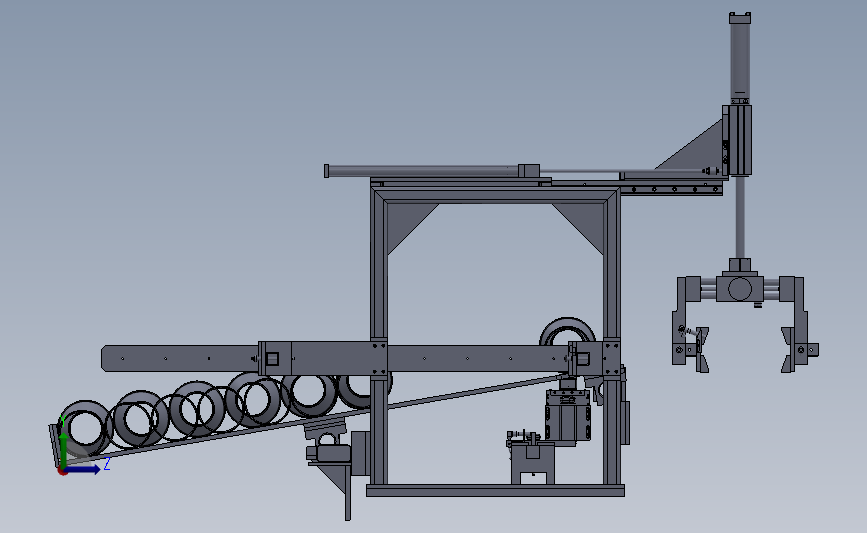Select the ring resting on top of the rail
Viewport: 867px width, 533px height.
tap(567, 331)
